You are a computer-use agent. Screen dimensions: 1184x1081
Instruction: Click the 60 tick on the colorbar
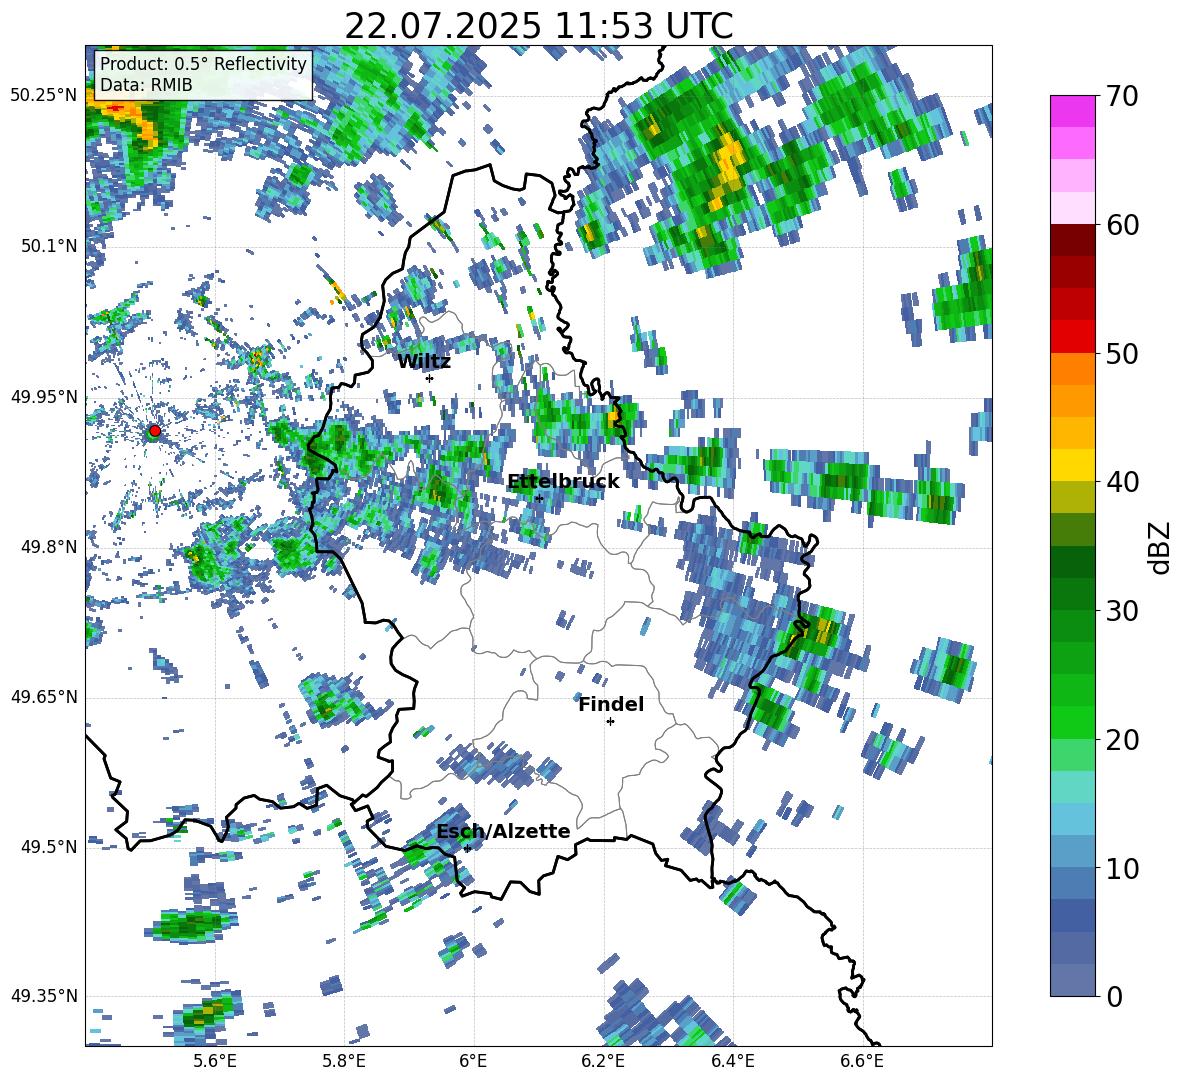tap(1121, 225)
